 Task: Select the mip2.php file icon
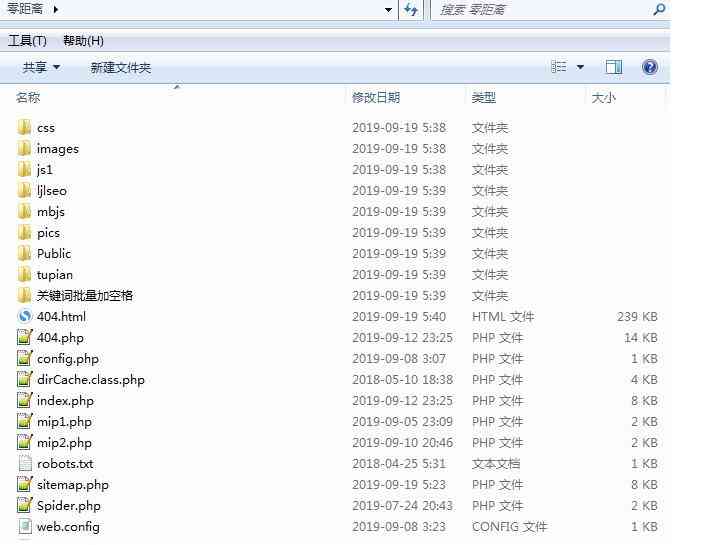coord(25,442)
